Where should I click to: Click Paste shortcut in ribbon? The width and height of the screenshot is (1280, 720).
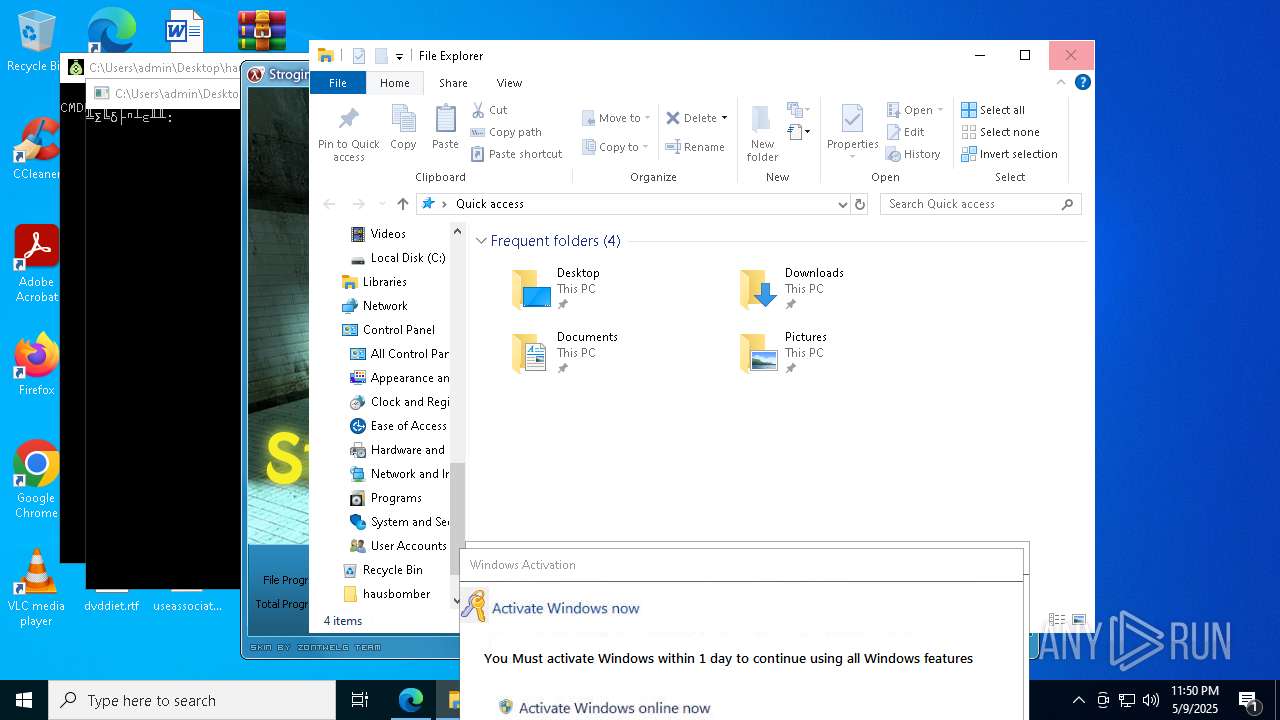516,154
